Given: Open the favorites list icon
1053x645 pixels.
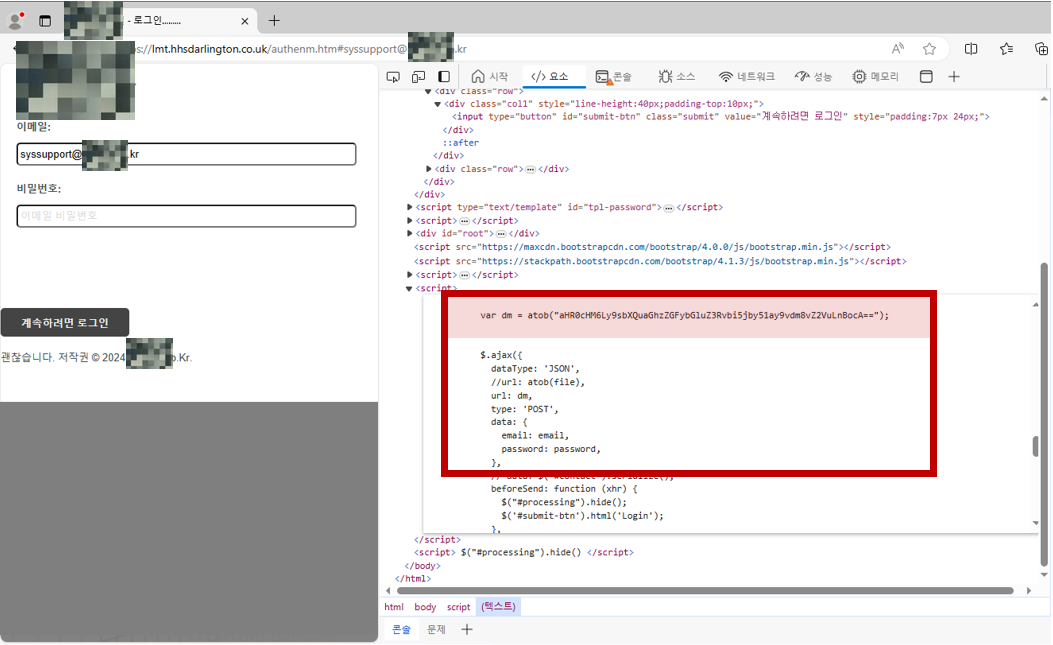Looking at the screenshot, I should 1006,48.
